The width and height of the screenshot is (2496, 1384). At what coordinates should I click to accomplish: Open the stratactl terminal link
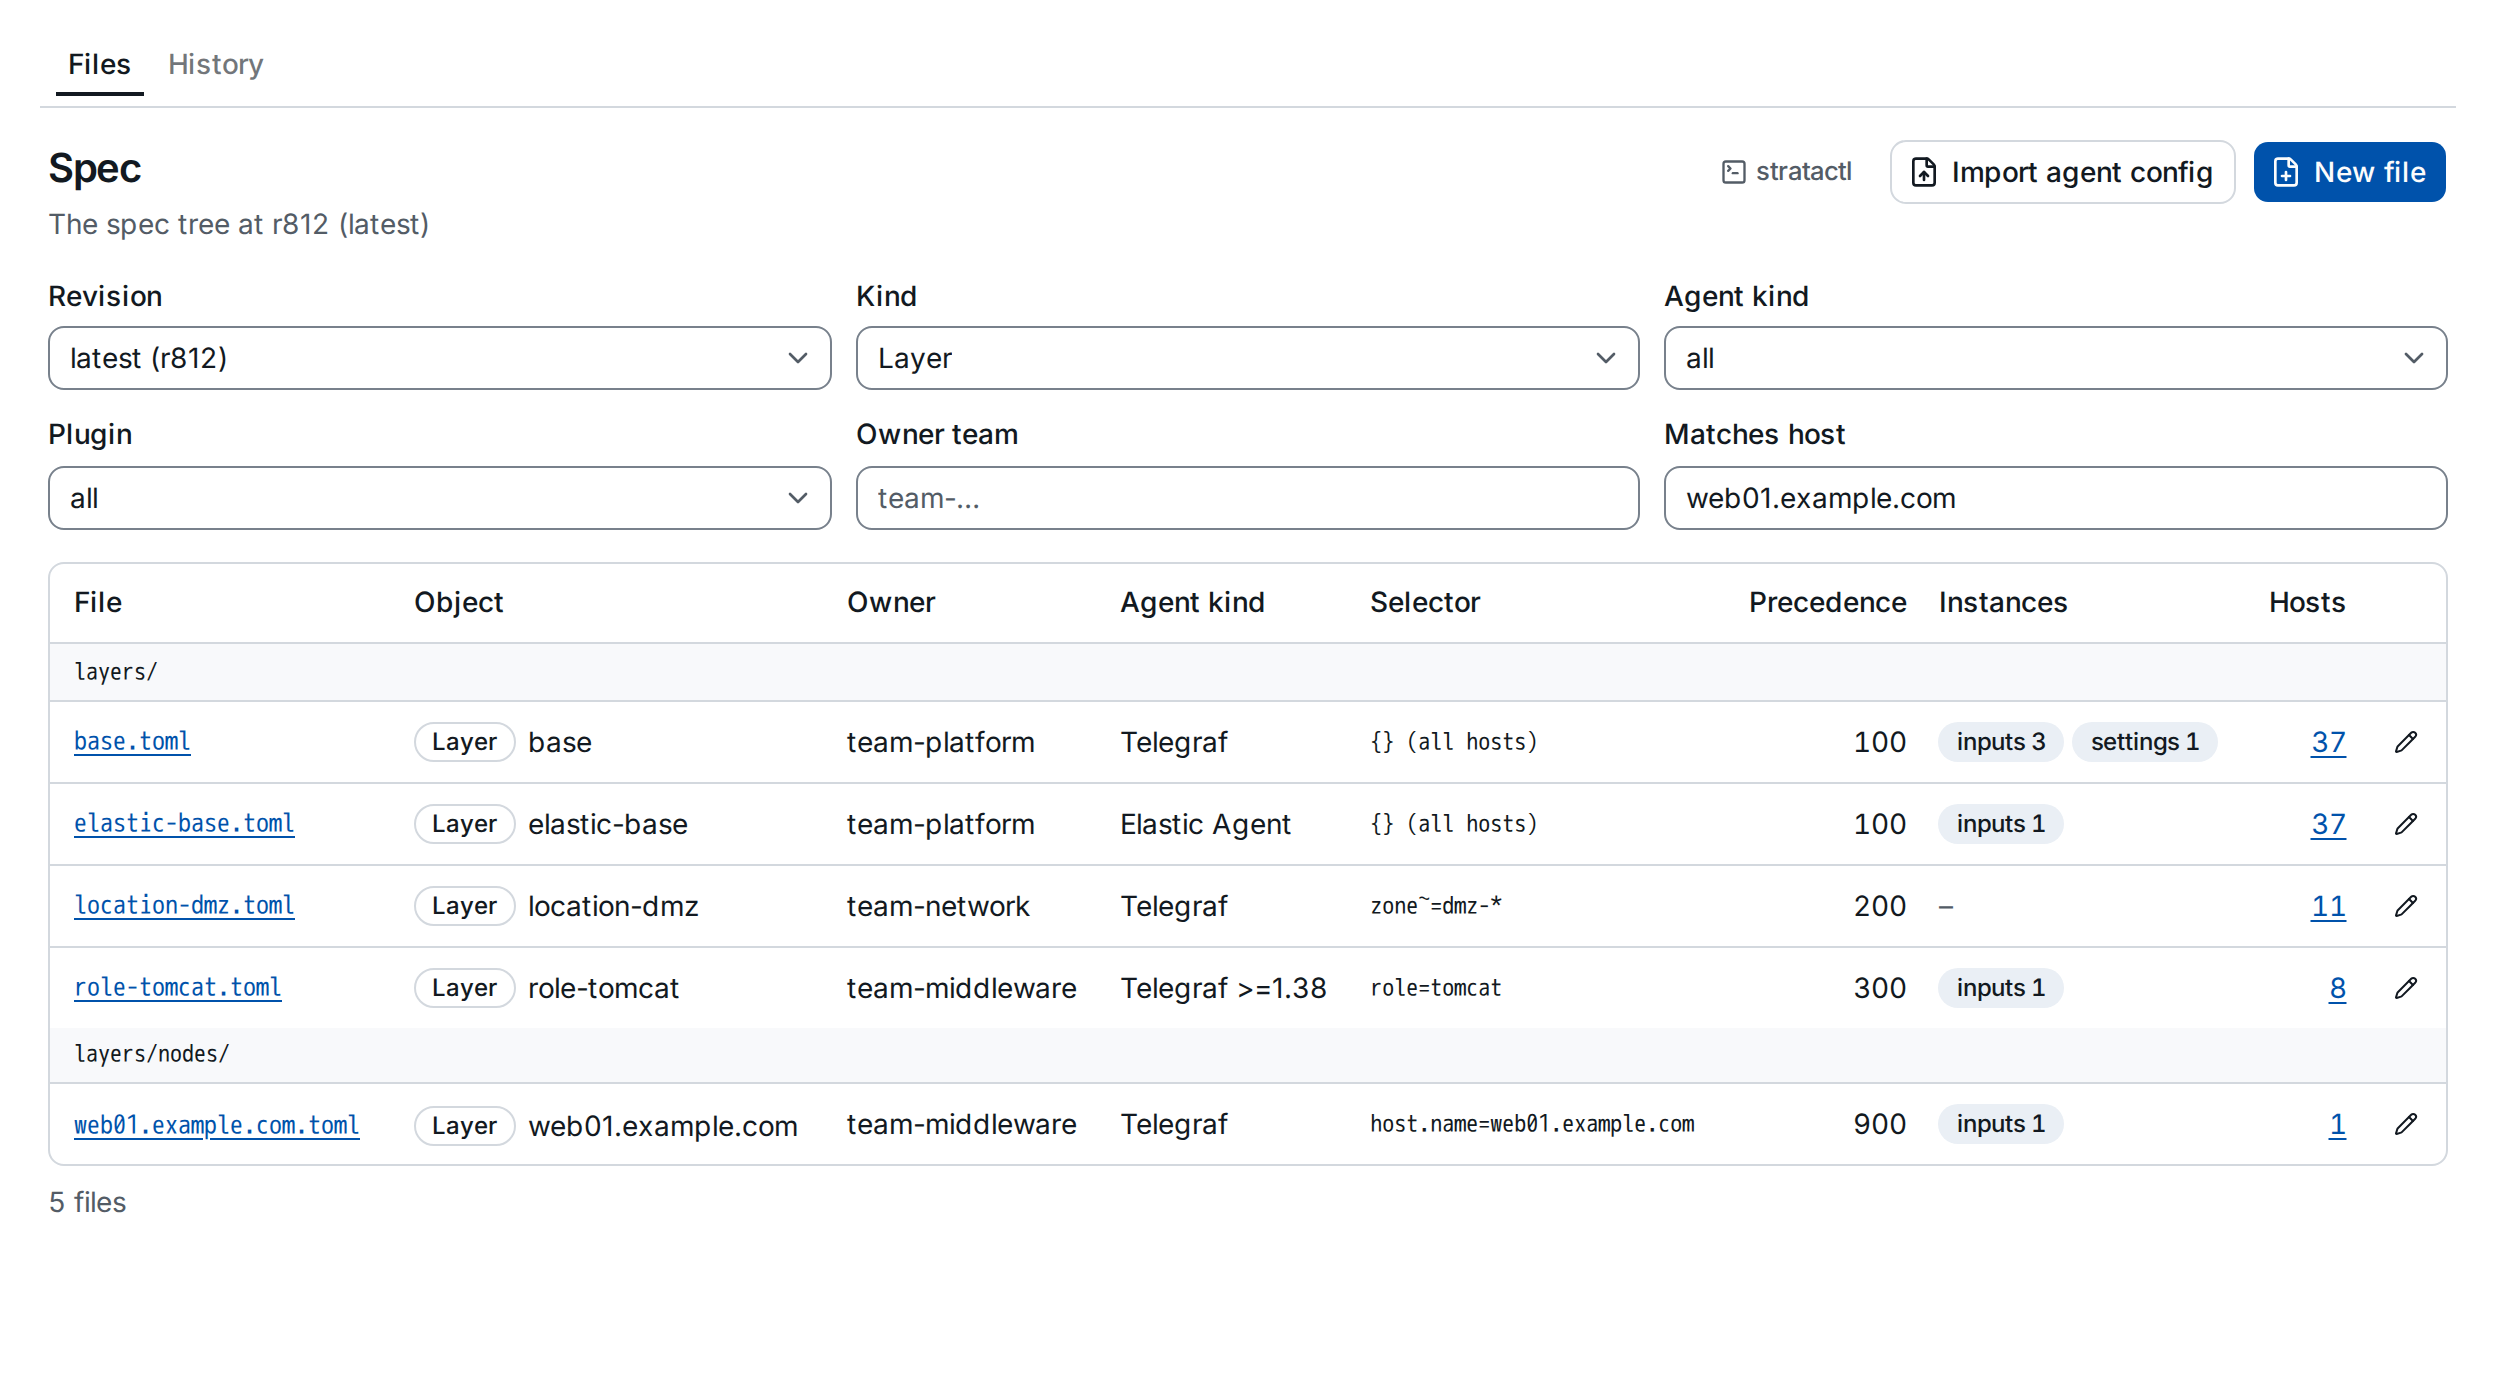1787,172
